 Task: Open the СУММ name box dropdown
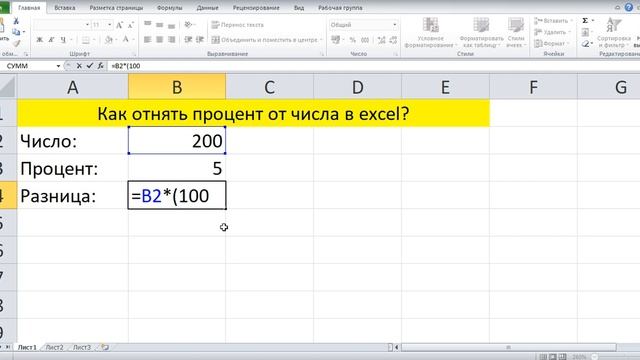(58, 66)
